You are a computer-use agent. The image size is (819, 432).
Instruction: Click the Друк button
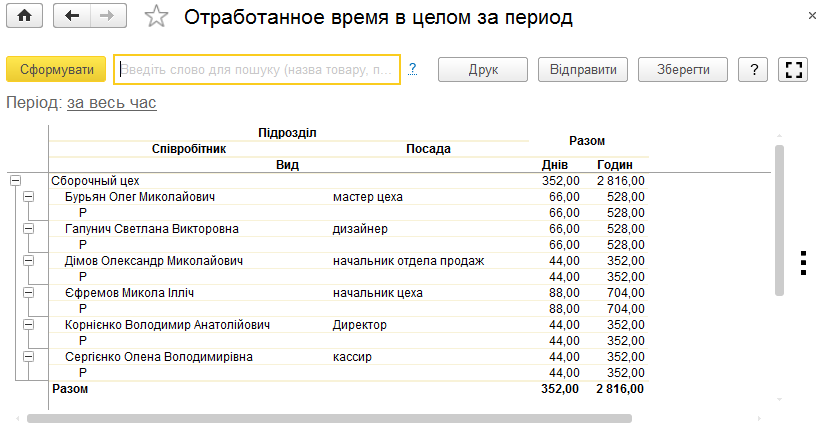(483, 69)
